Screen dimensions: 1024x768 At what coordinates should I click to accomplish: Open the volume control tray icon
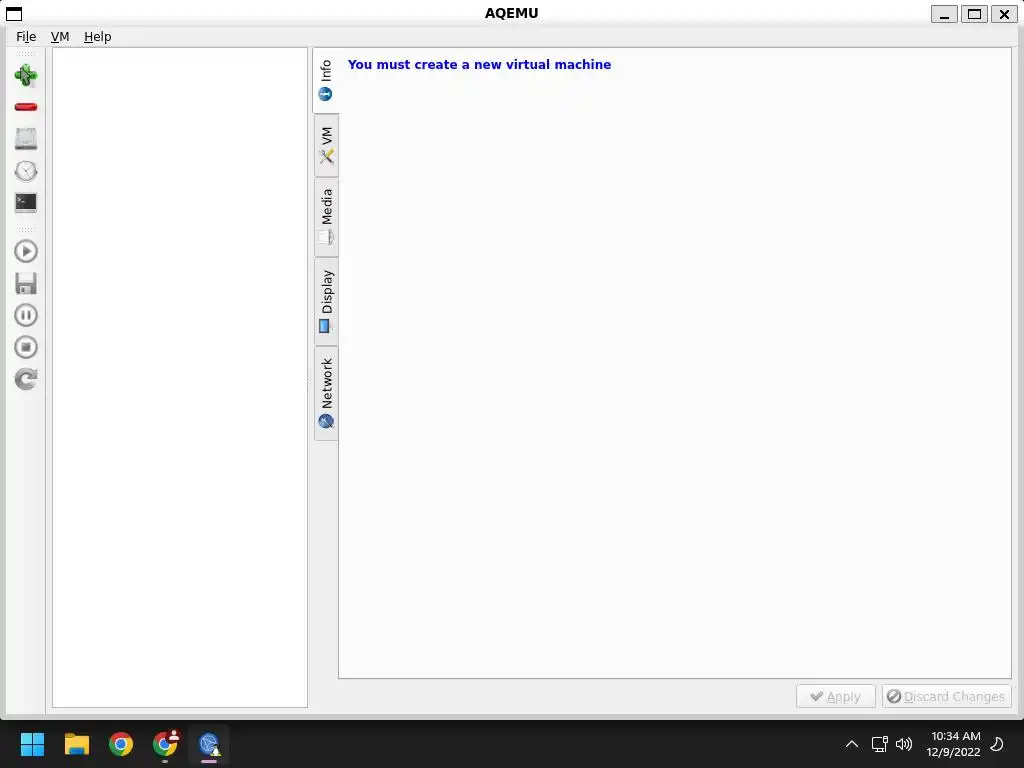(904, 744)
